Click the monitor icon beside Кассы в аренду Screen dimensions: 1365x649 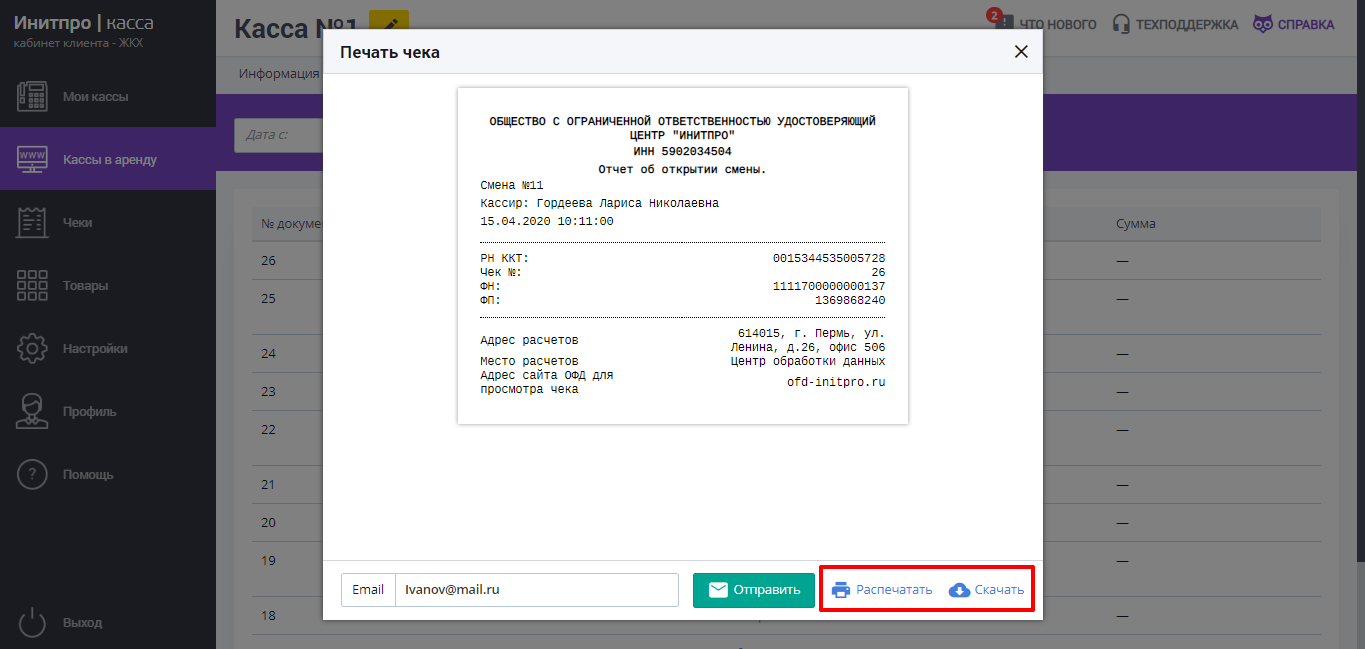coord(33,159)
